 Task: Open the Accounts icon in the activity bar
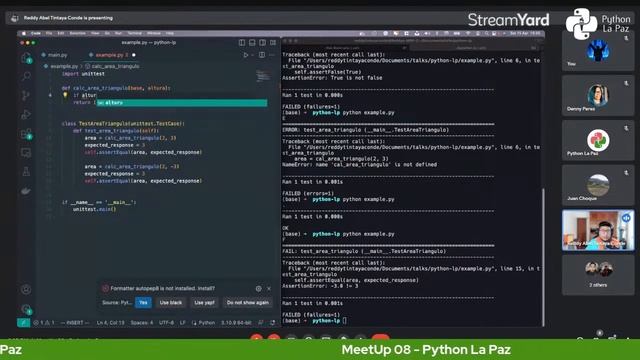pos(26,289)
